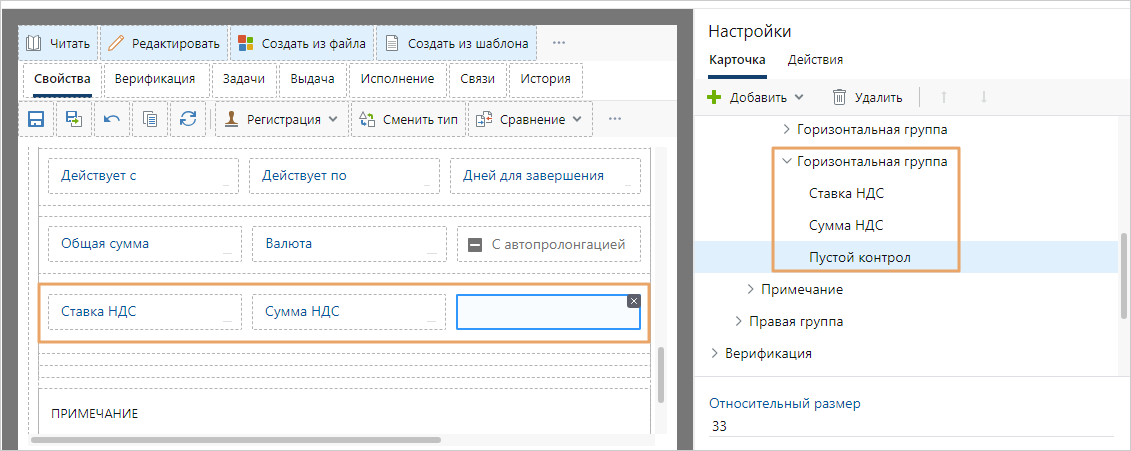Click the Относительный размер input field
1131x451 pixels.
click(x=910, y=427)
